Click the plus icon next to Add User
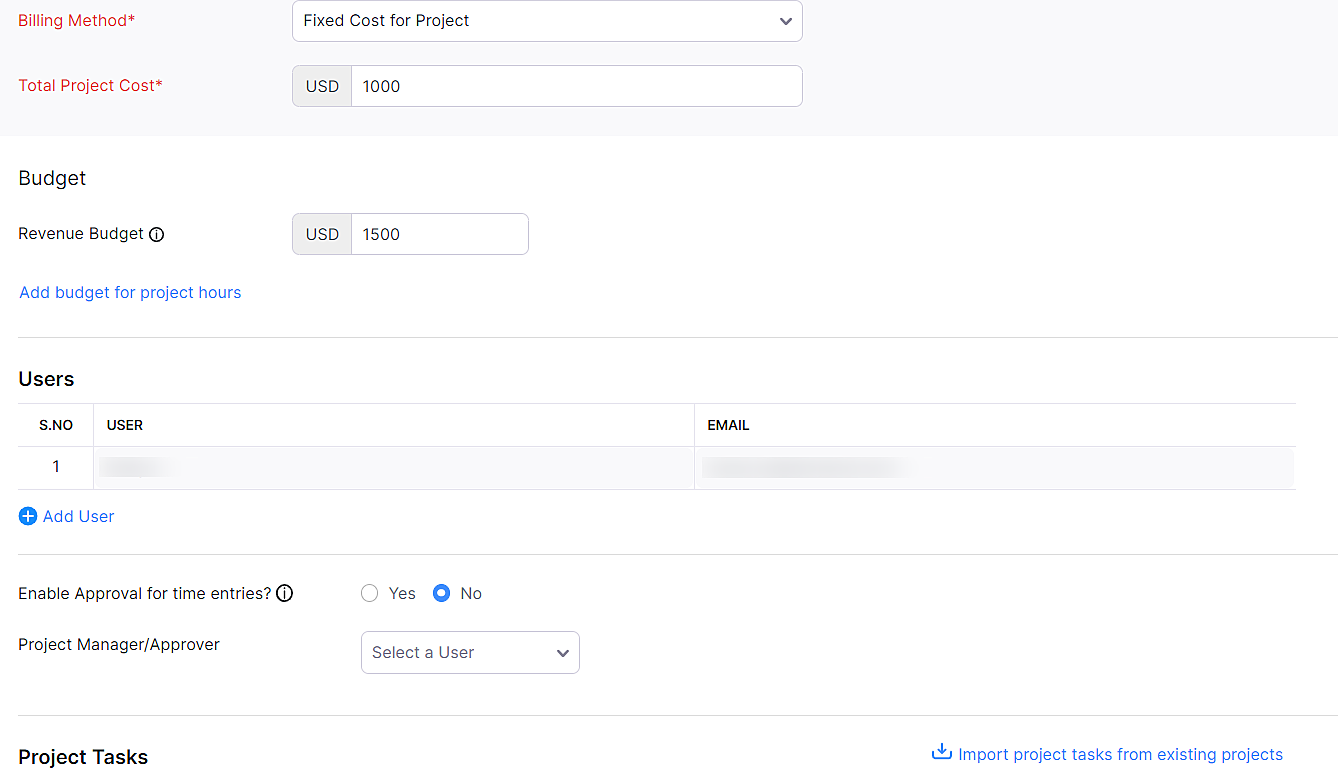The height and width of the screenshot is (779, 1338). point(28,517)
